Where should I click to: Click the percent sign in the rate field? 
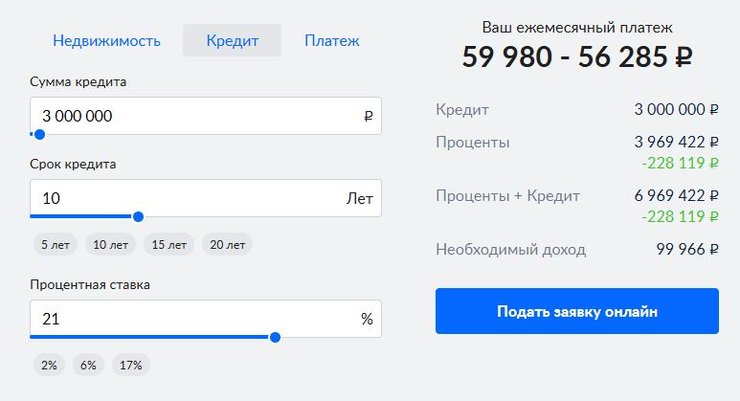click(x=367, y=319)
